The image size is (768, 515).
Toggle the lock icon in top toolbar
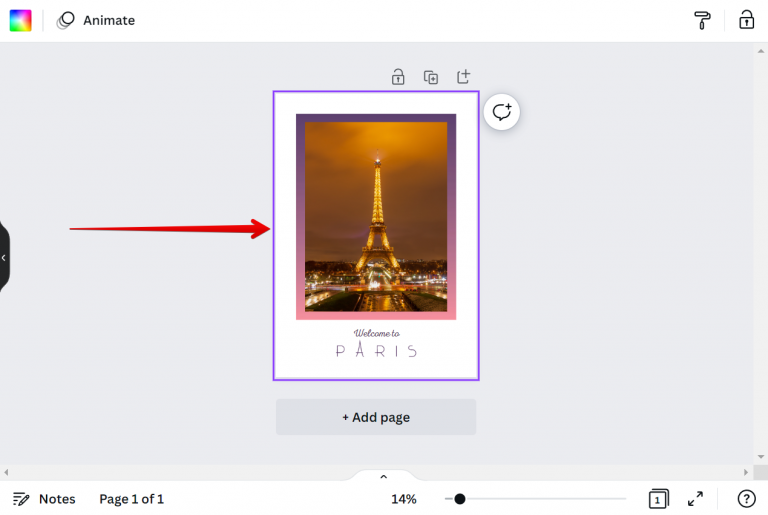click(x=746, y=20)
